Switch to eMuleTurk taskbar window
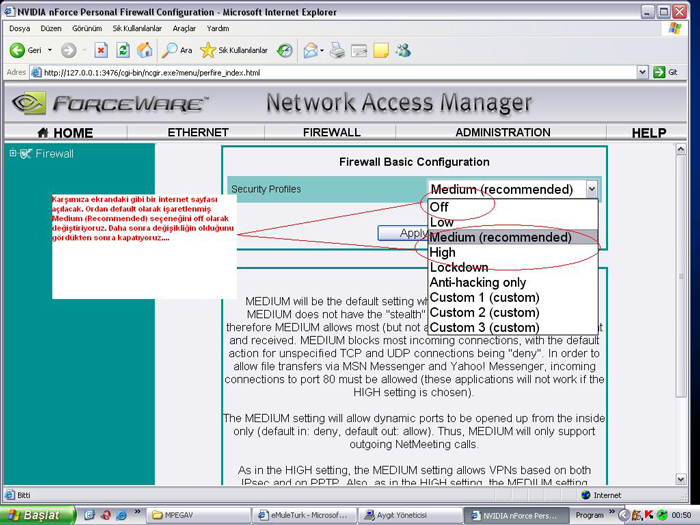This screenshot has height=525, width=700. [x=306, y=515]
